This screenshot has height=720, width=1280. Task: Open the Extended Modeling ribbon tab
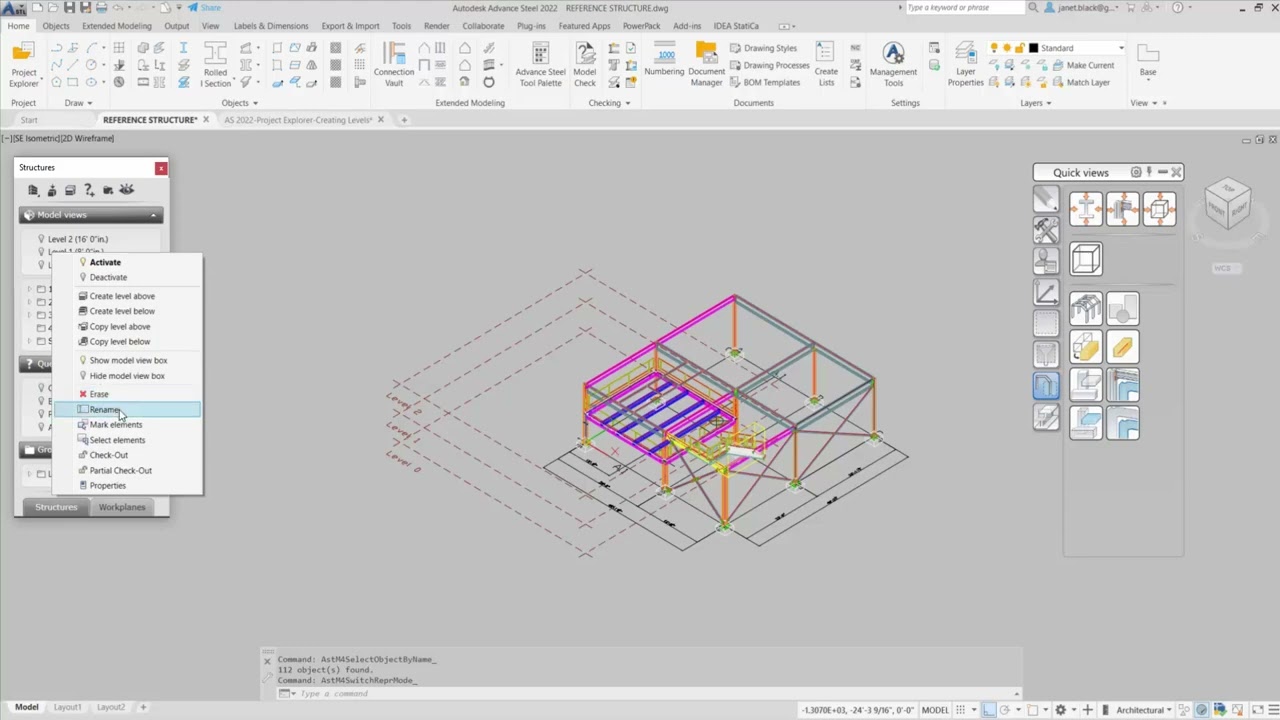point(117,26)
